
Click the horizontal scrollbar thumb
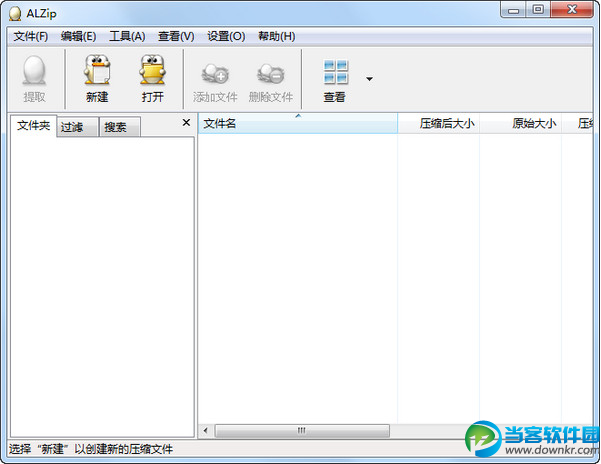pyautogui.click(x=302, y=431)
